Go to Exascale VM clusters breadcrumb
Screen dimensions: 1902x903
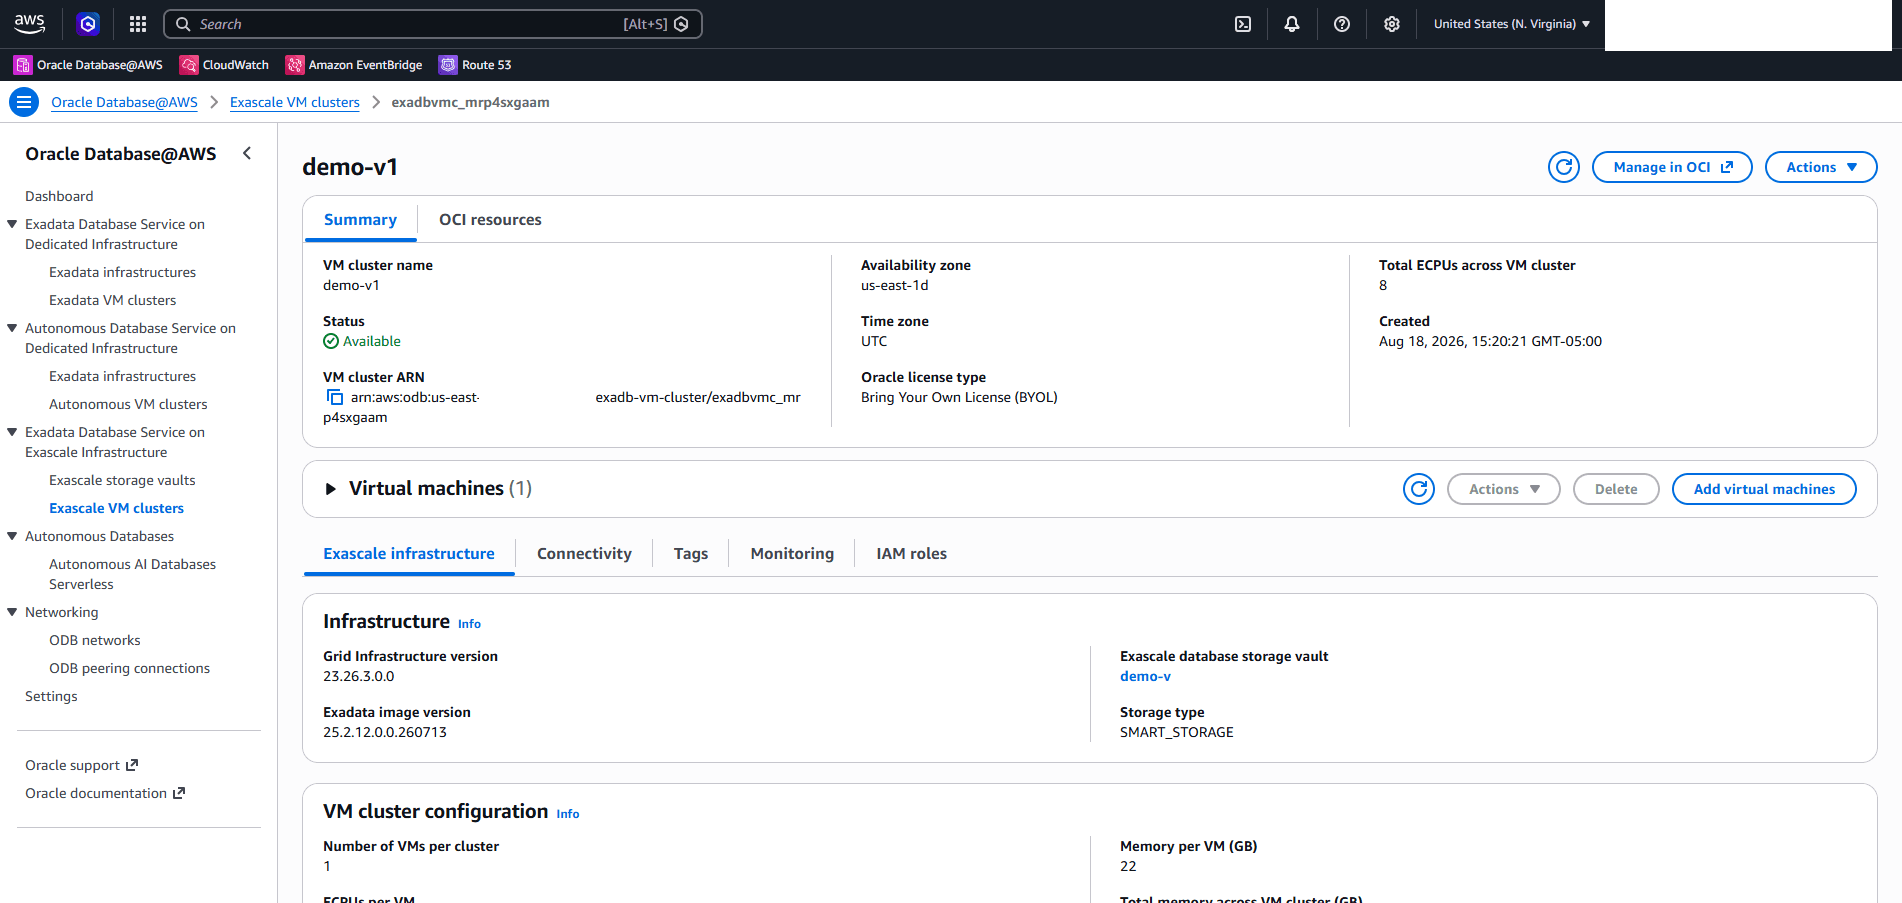click(295, 102)
